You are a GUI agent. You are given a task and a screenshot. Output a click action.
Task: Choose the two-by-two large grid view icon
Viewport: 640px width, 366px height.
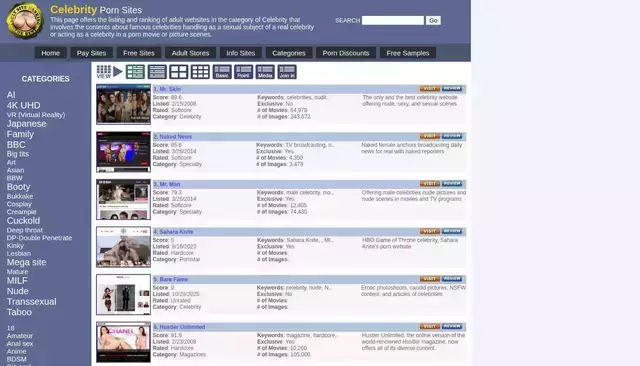178,72
